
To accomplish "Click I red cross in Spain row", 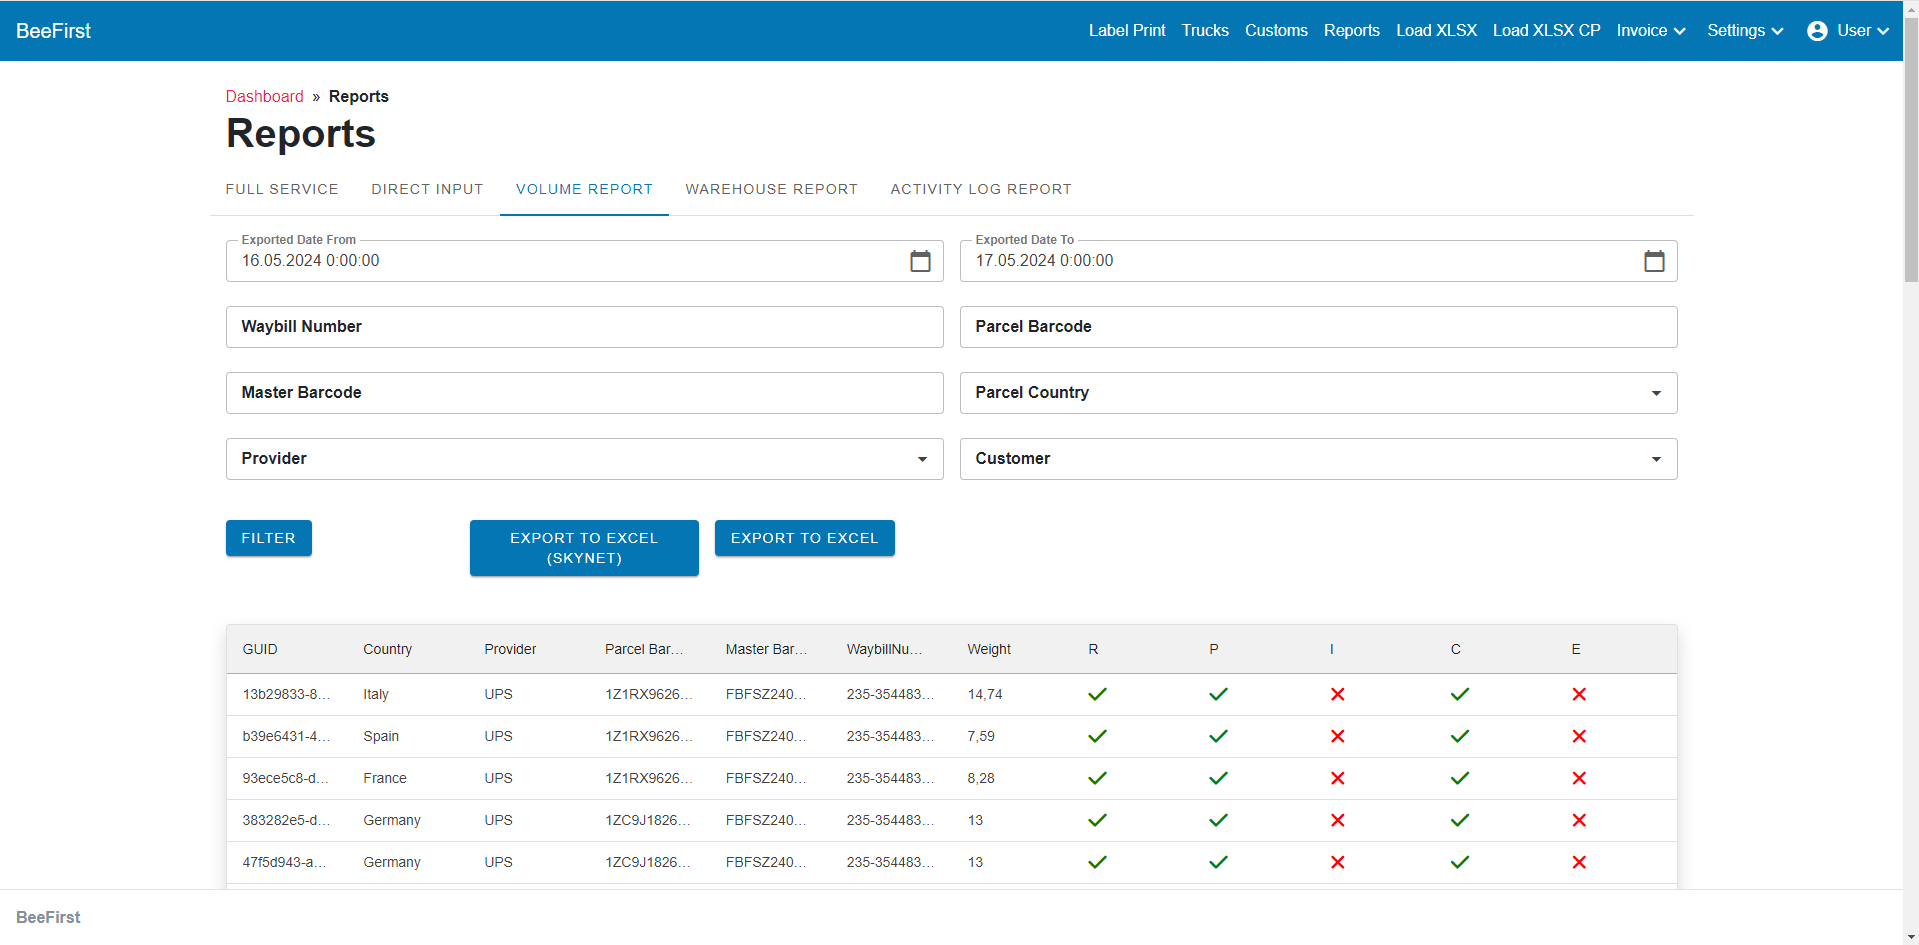I will tap(1337, 736).
